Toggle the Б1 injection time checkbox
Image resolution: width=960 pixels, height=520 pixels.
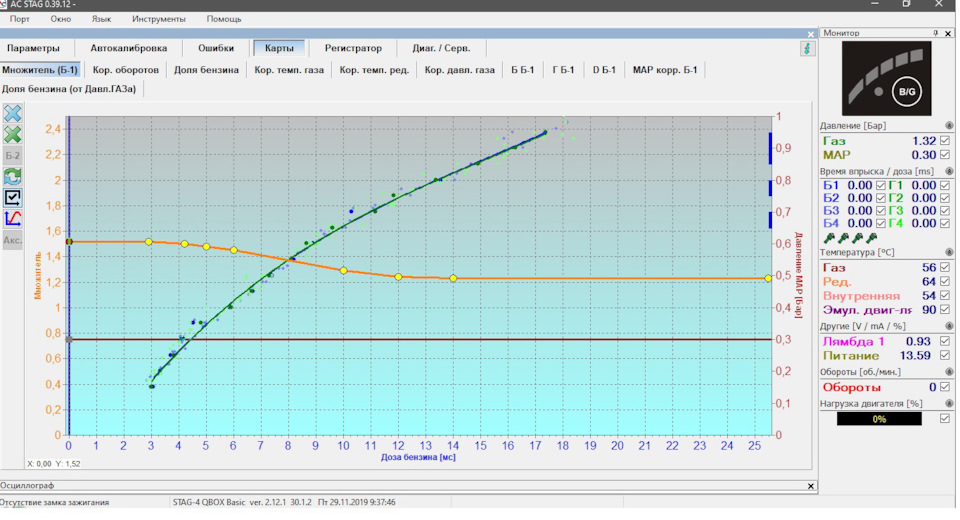tap(880, 185)
